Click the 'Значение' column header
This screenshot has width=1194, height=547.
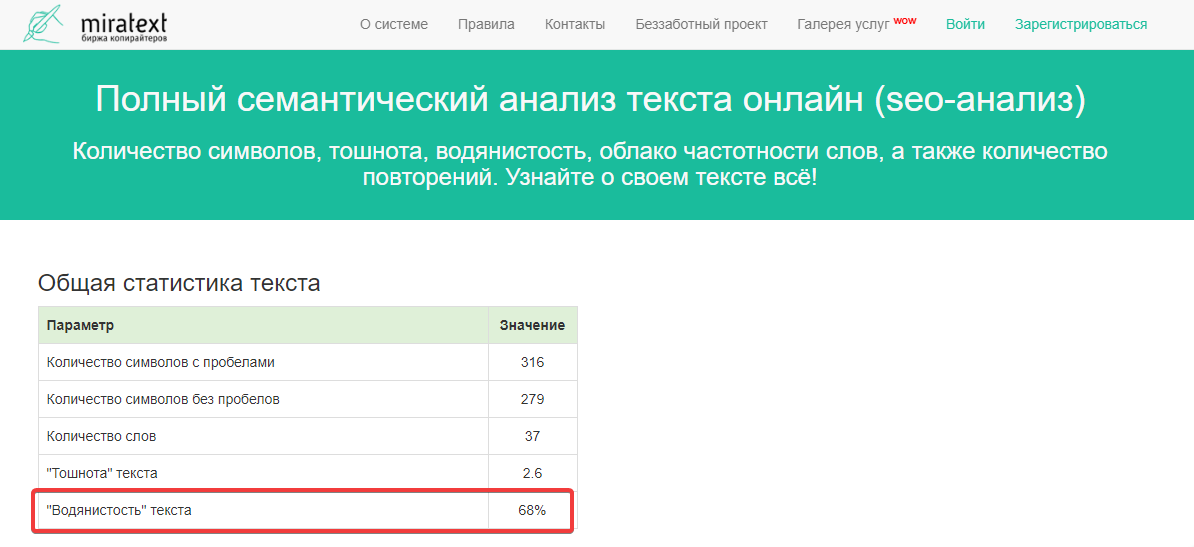532,325
